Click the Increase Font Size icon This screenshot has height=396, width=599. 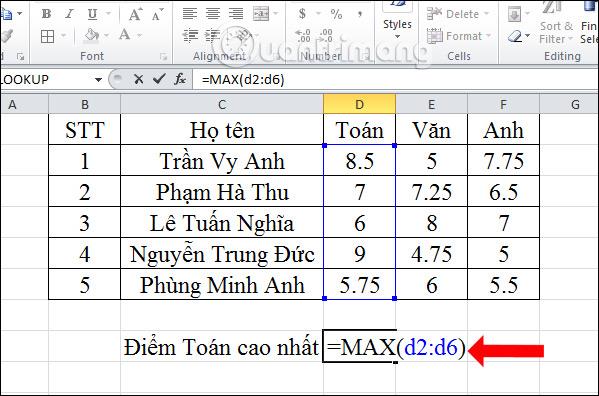click(x=135, y=15)
